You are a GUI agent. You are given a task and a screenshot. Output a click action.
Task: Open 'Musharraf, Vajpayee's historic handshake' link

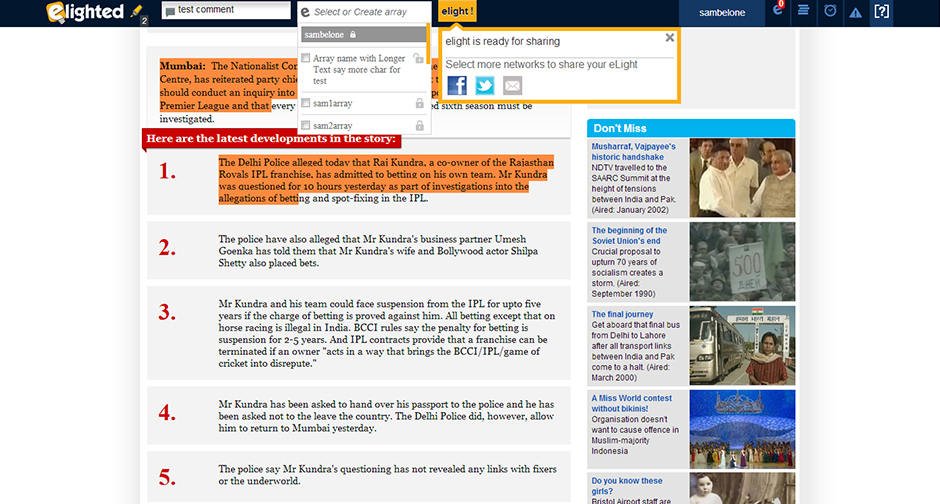[x=634, y=152]
